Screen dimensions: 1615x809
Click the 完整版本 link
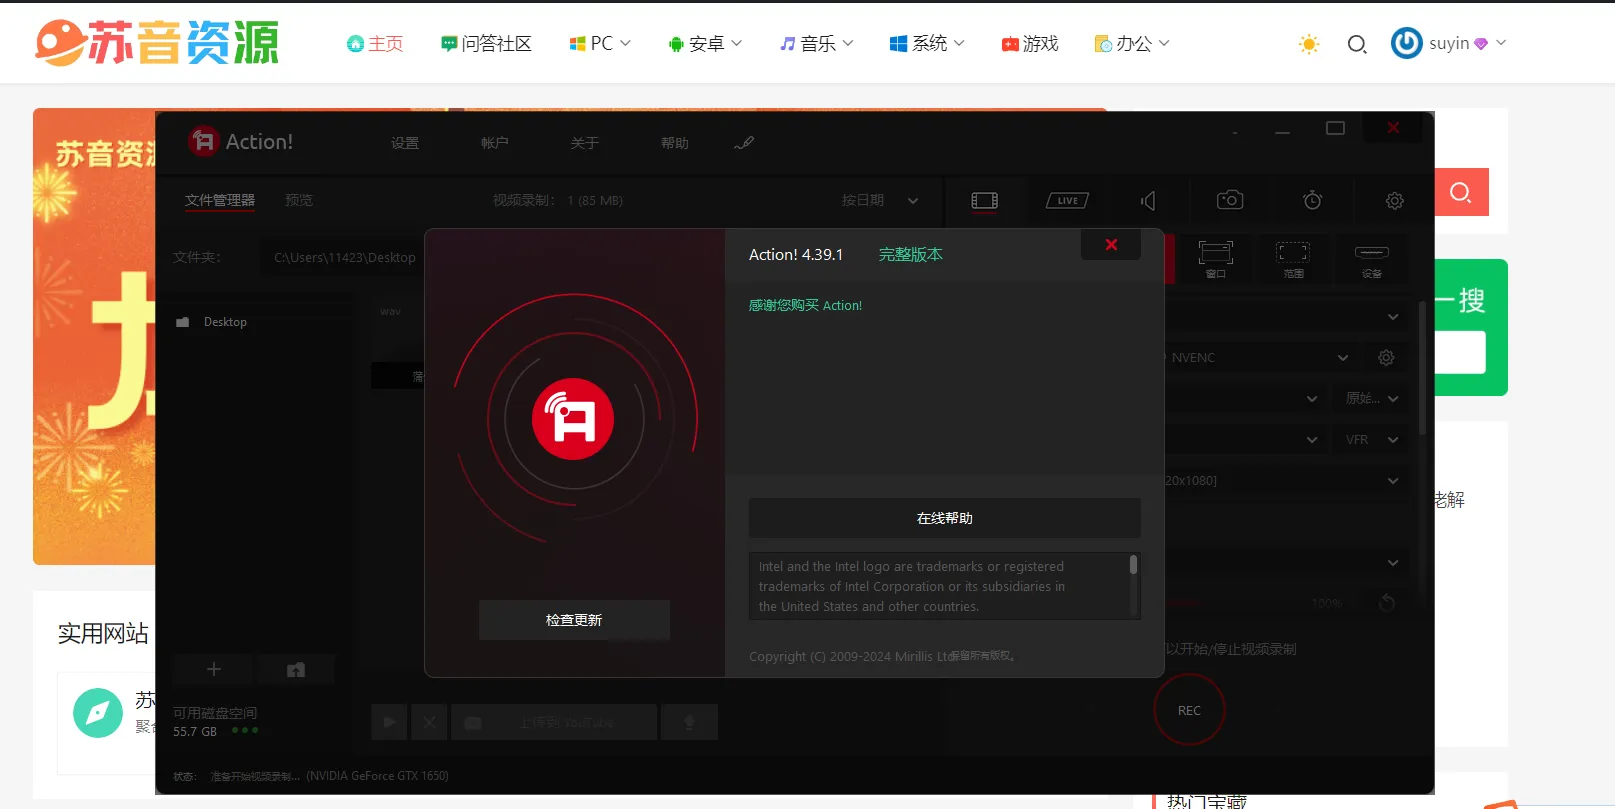[x=911, y=255]
